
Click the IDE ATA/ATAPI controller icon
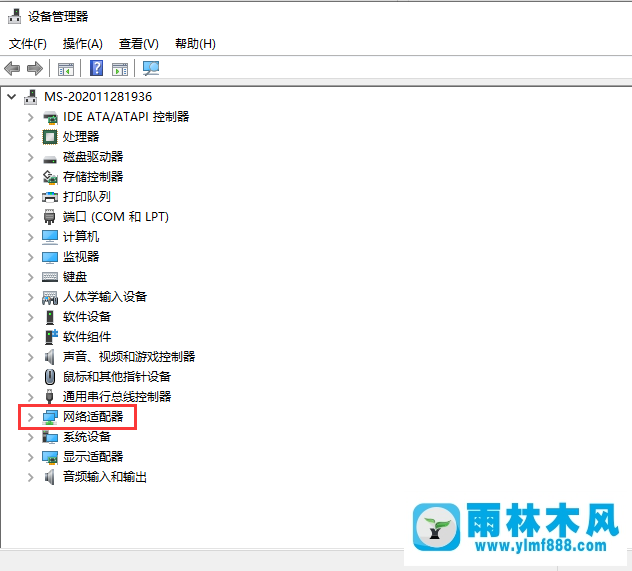[x=50, y=117]
